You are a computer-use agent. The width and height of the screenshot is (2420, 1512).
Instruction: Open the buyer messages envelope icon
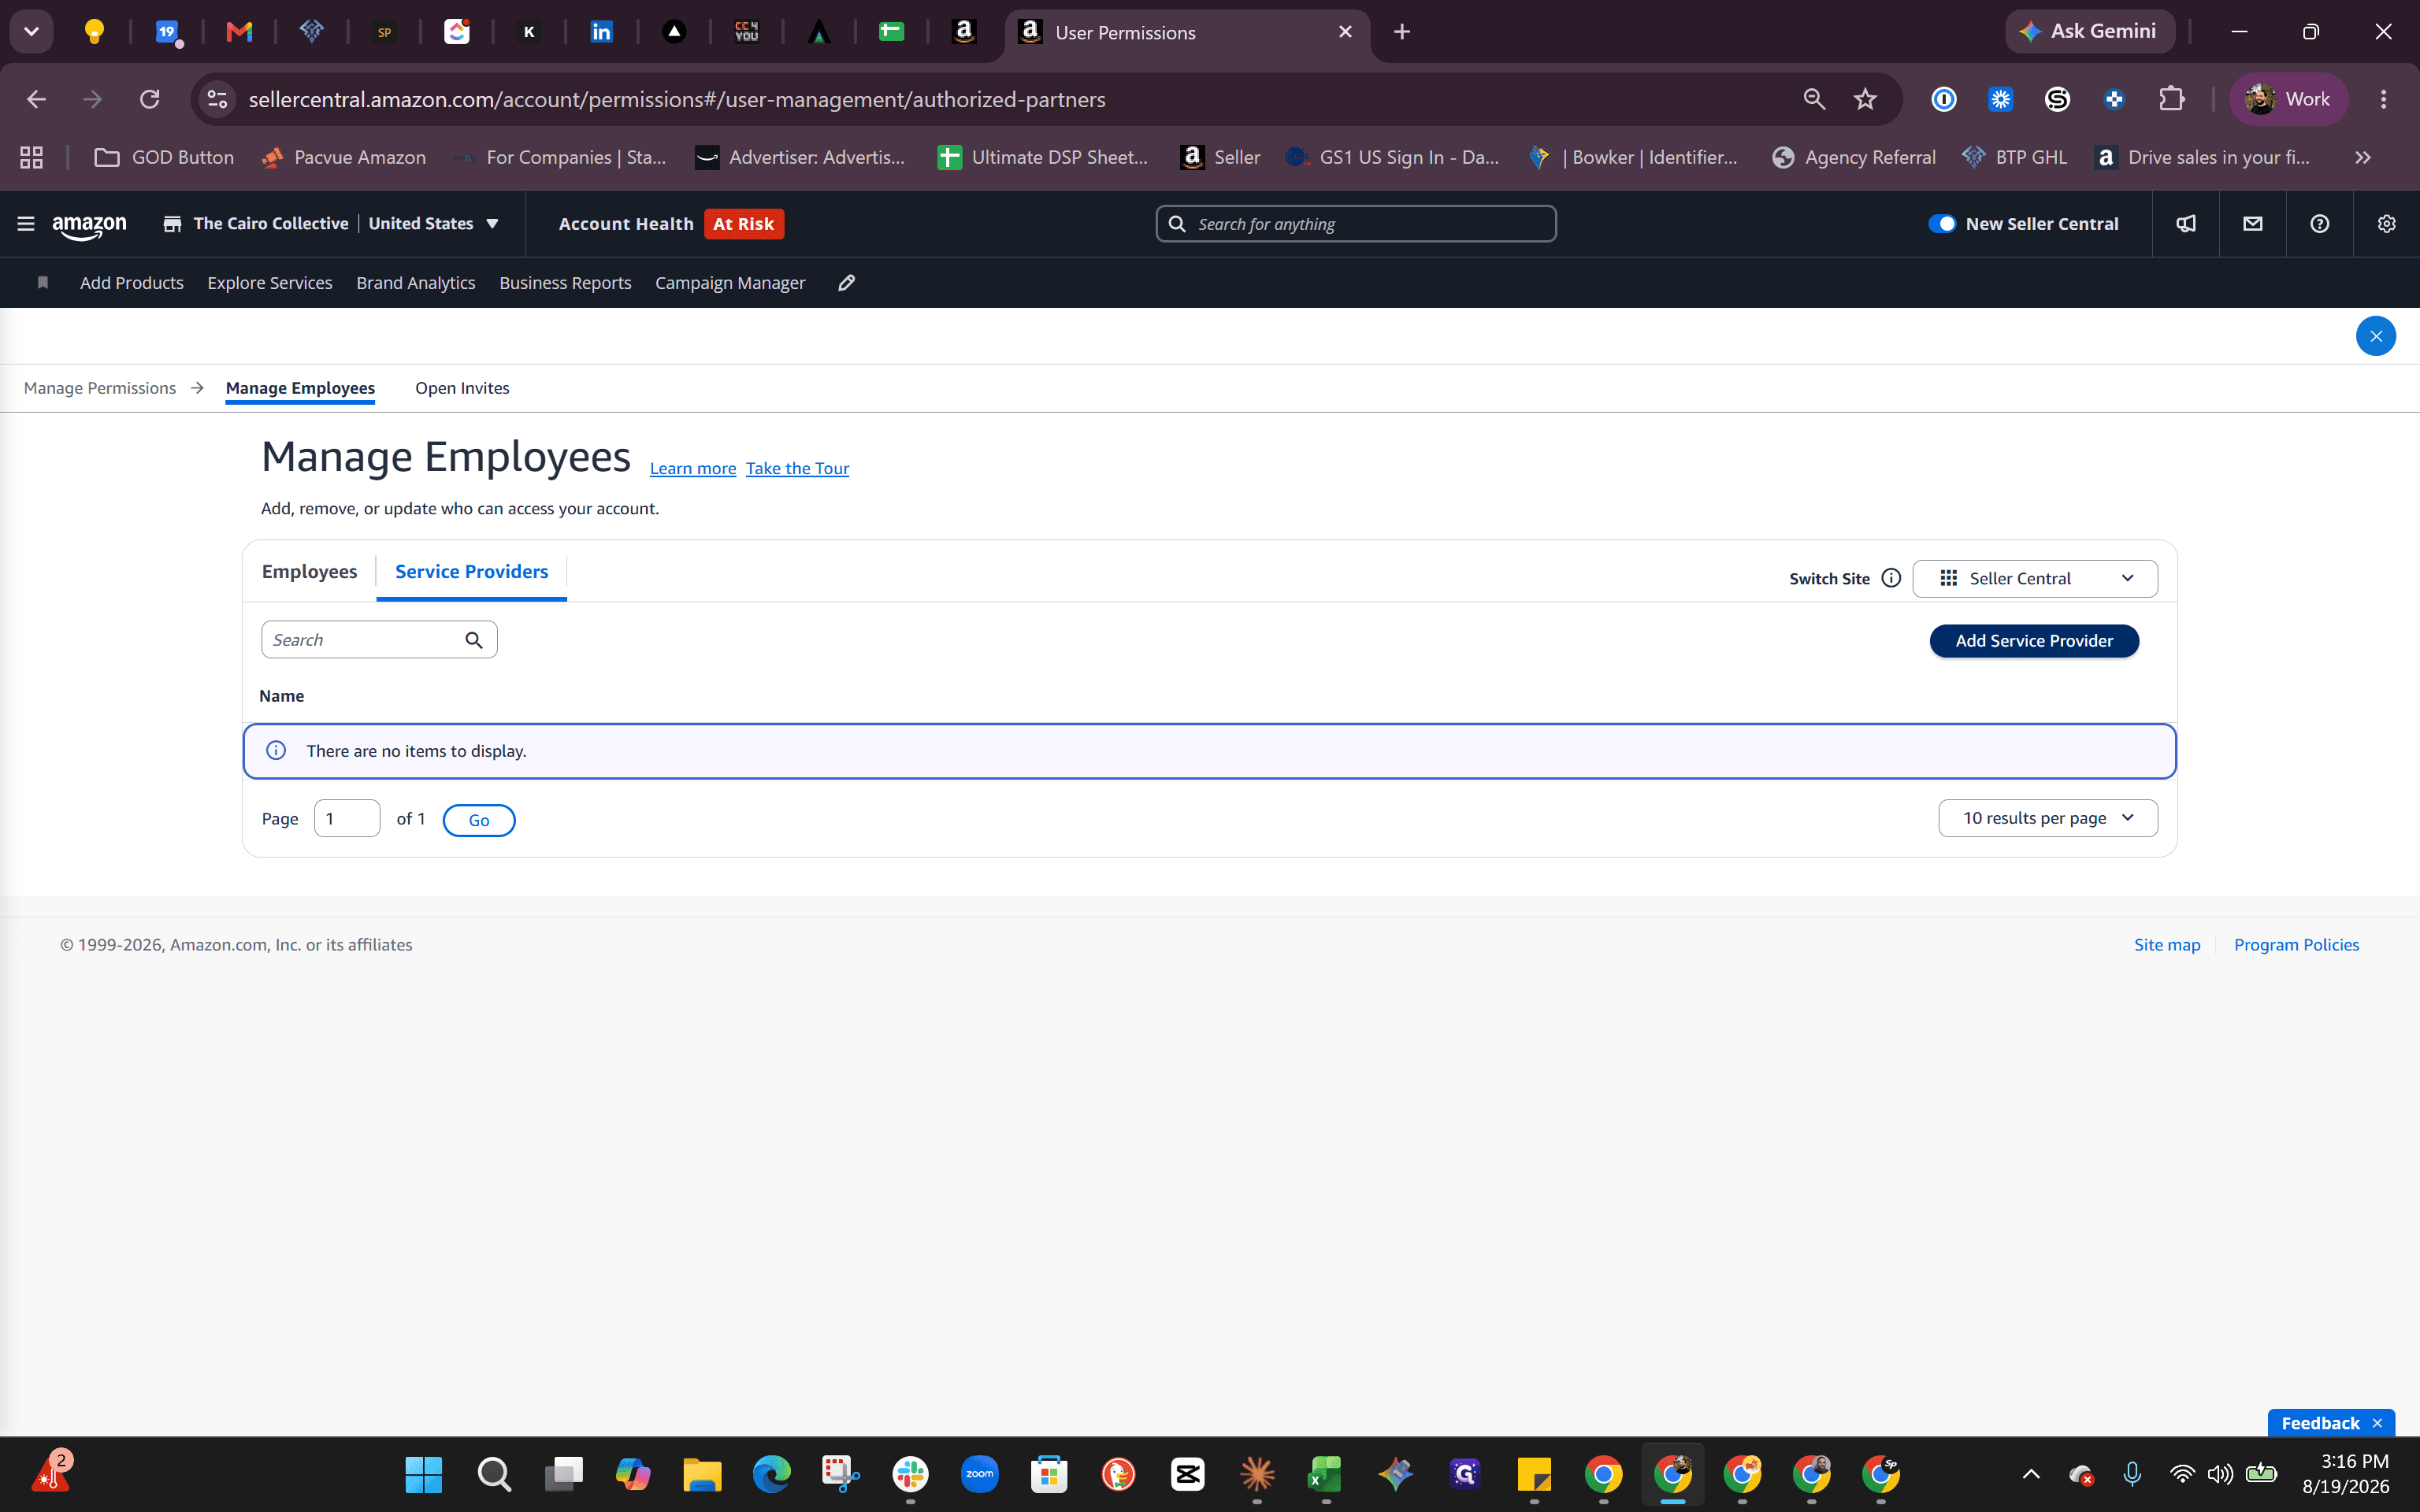[2253, 224]
